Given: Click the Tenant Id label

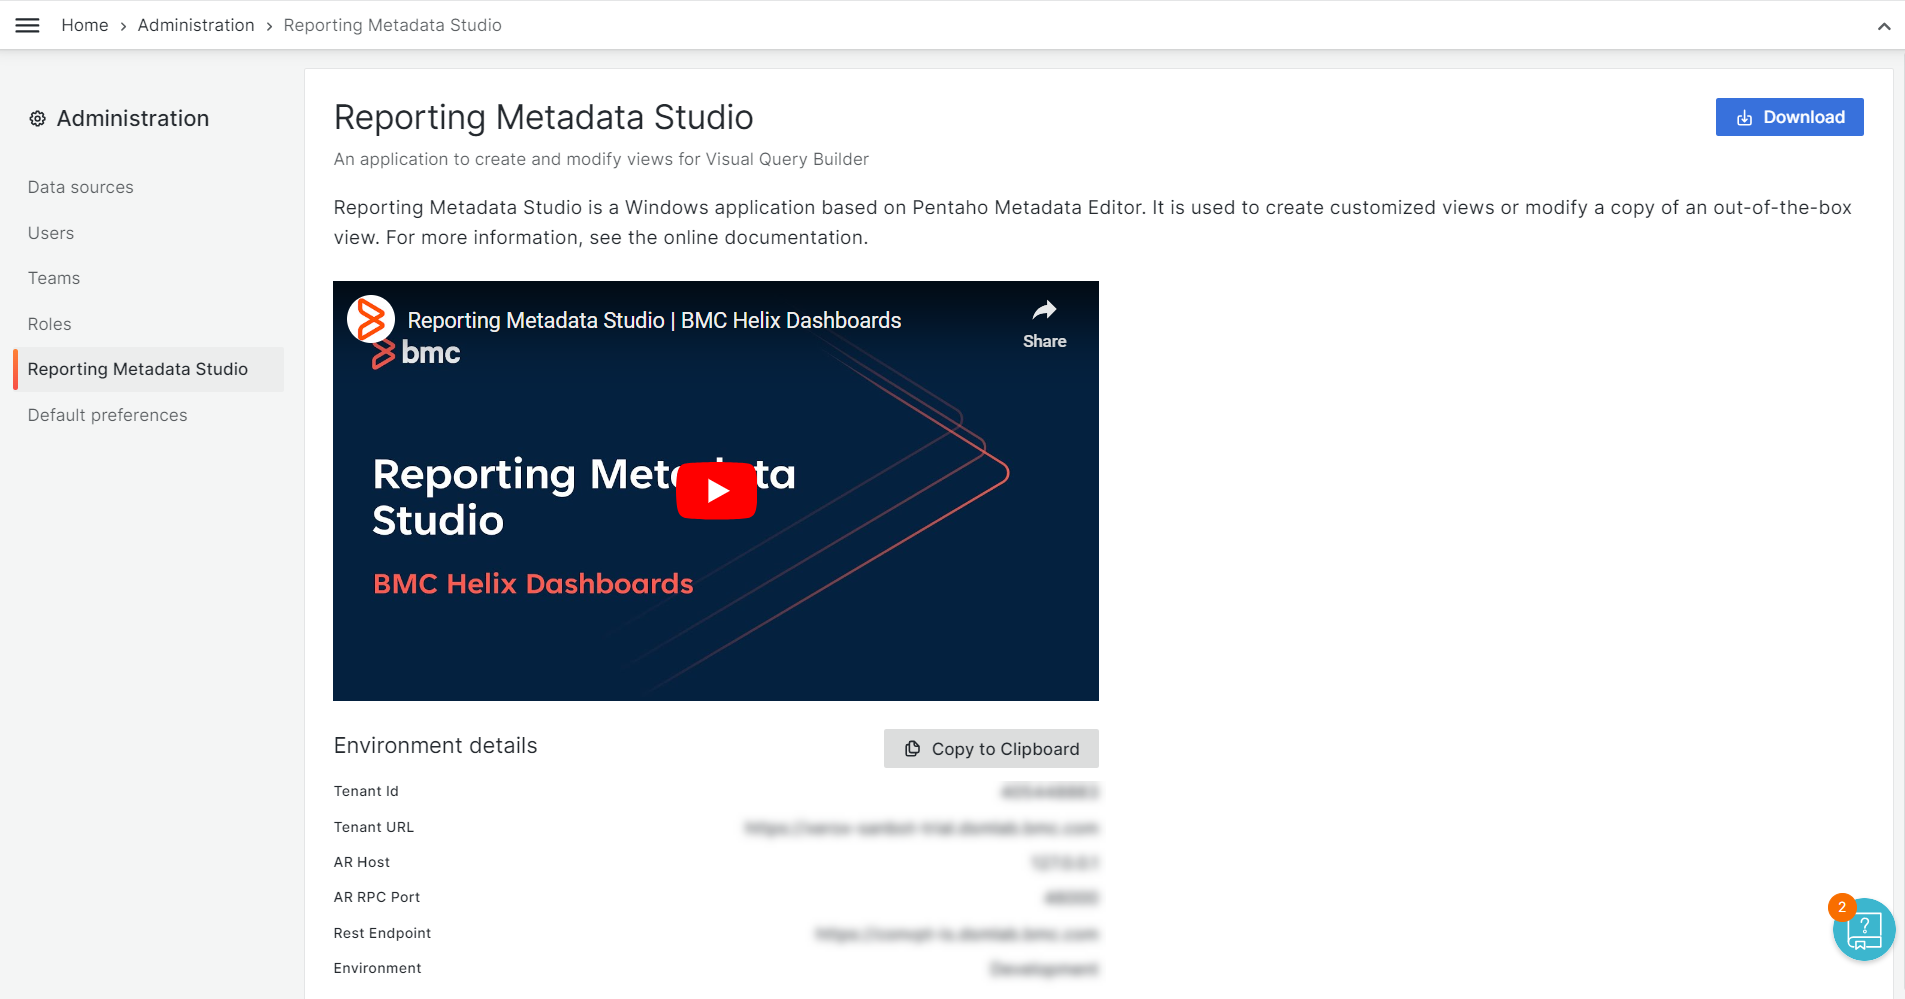Looking at the screenshot, I should coord(366,791).
